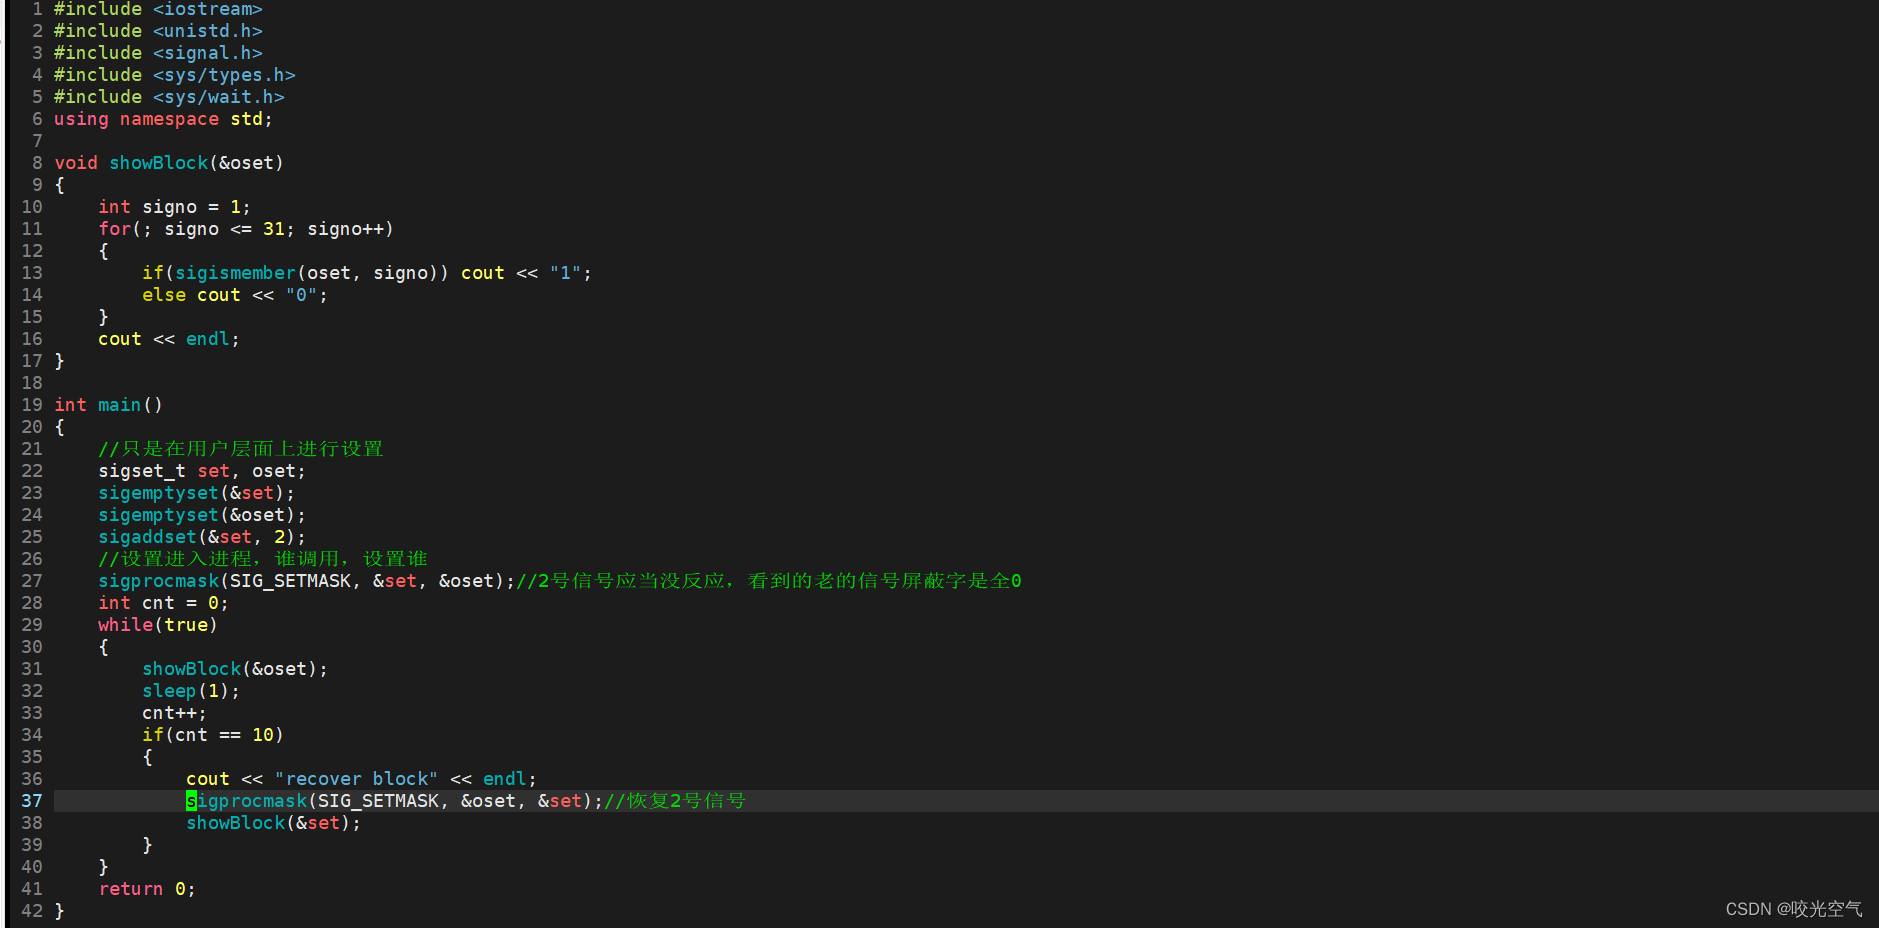Click 'sigemptyset(&set);' line
Screen dimensions: 1879x928
(197, 493)
